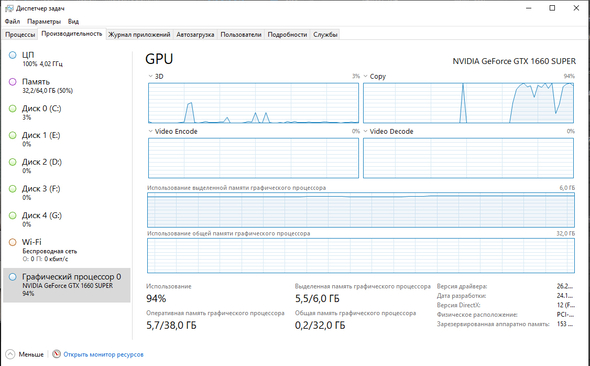Click the purple Память circle icon

(12, 82)
